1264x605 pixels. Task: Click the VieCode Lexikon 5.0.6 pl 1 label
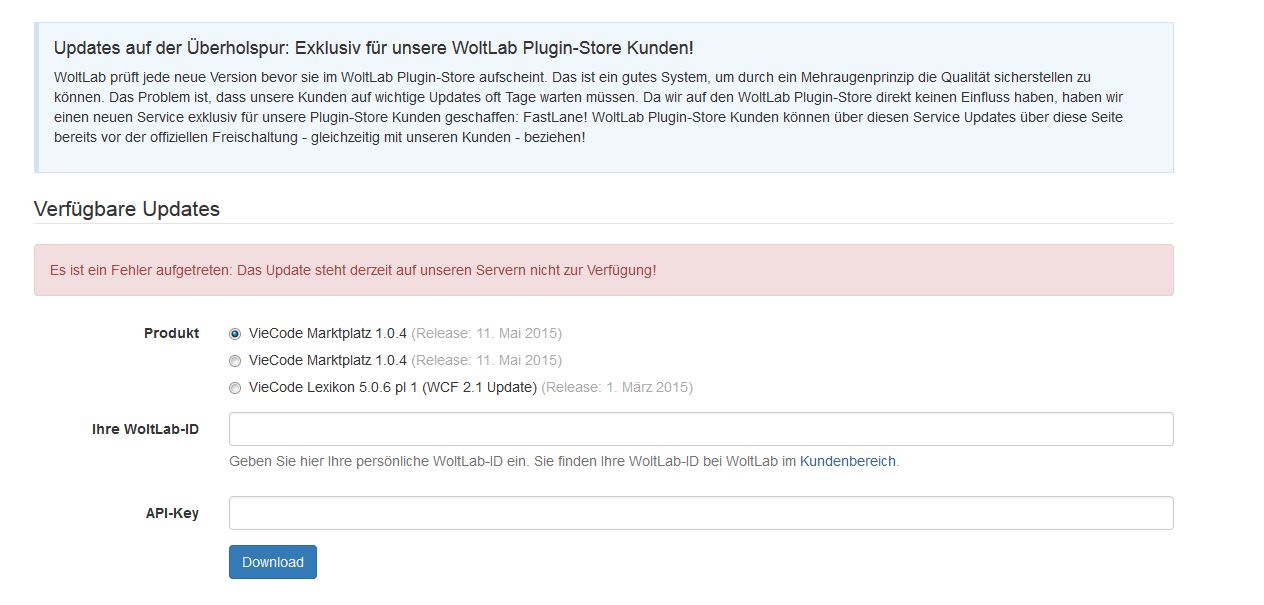392,388
